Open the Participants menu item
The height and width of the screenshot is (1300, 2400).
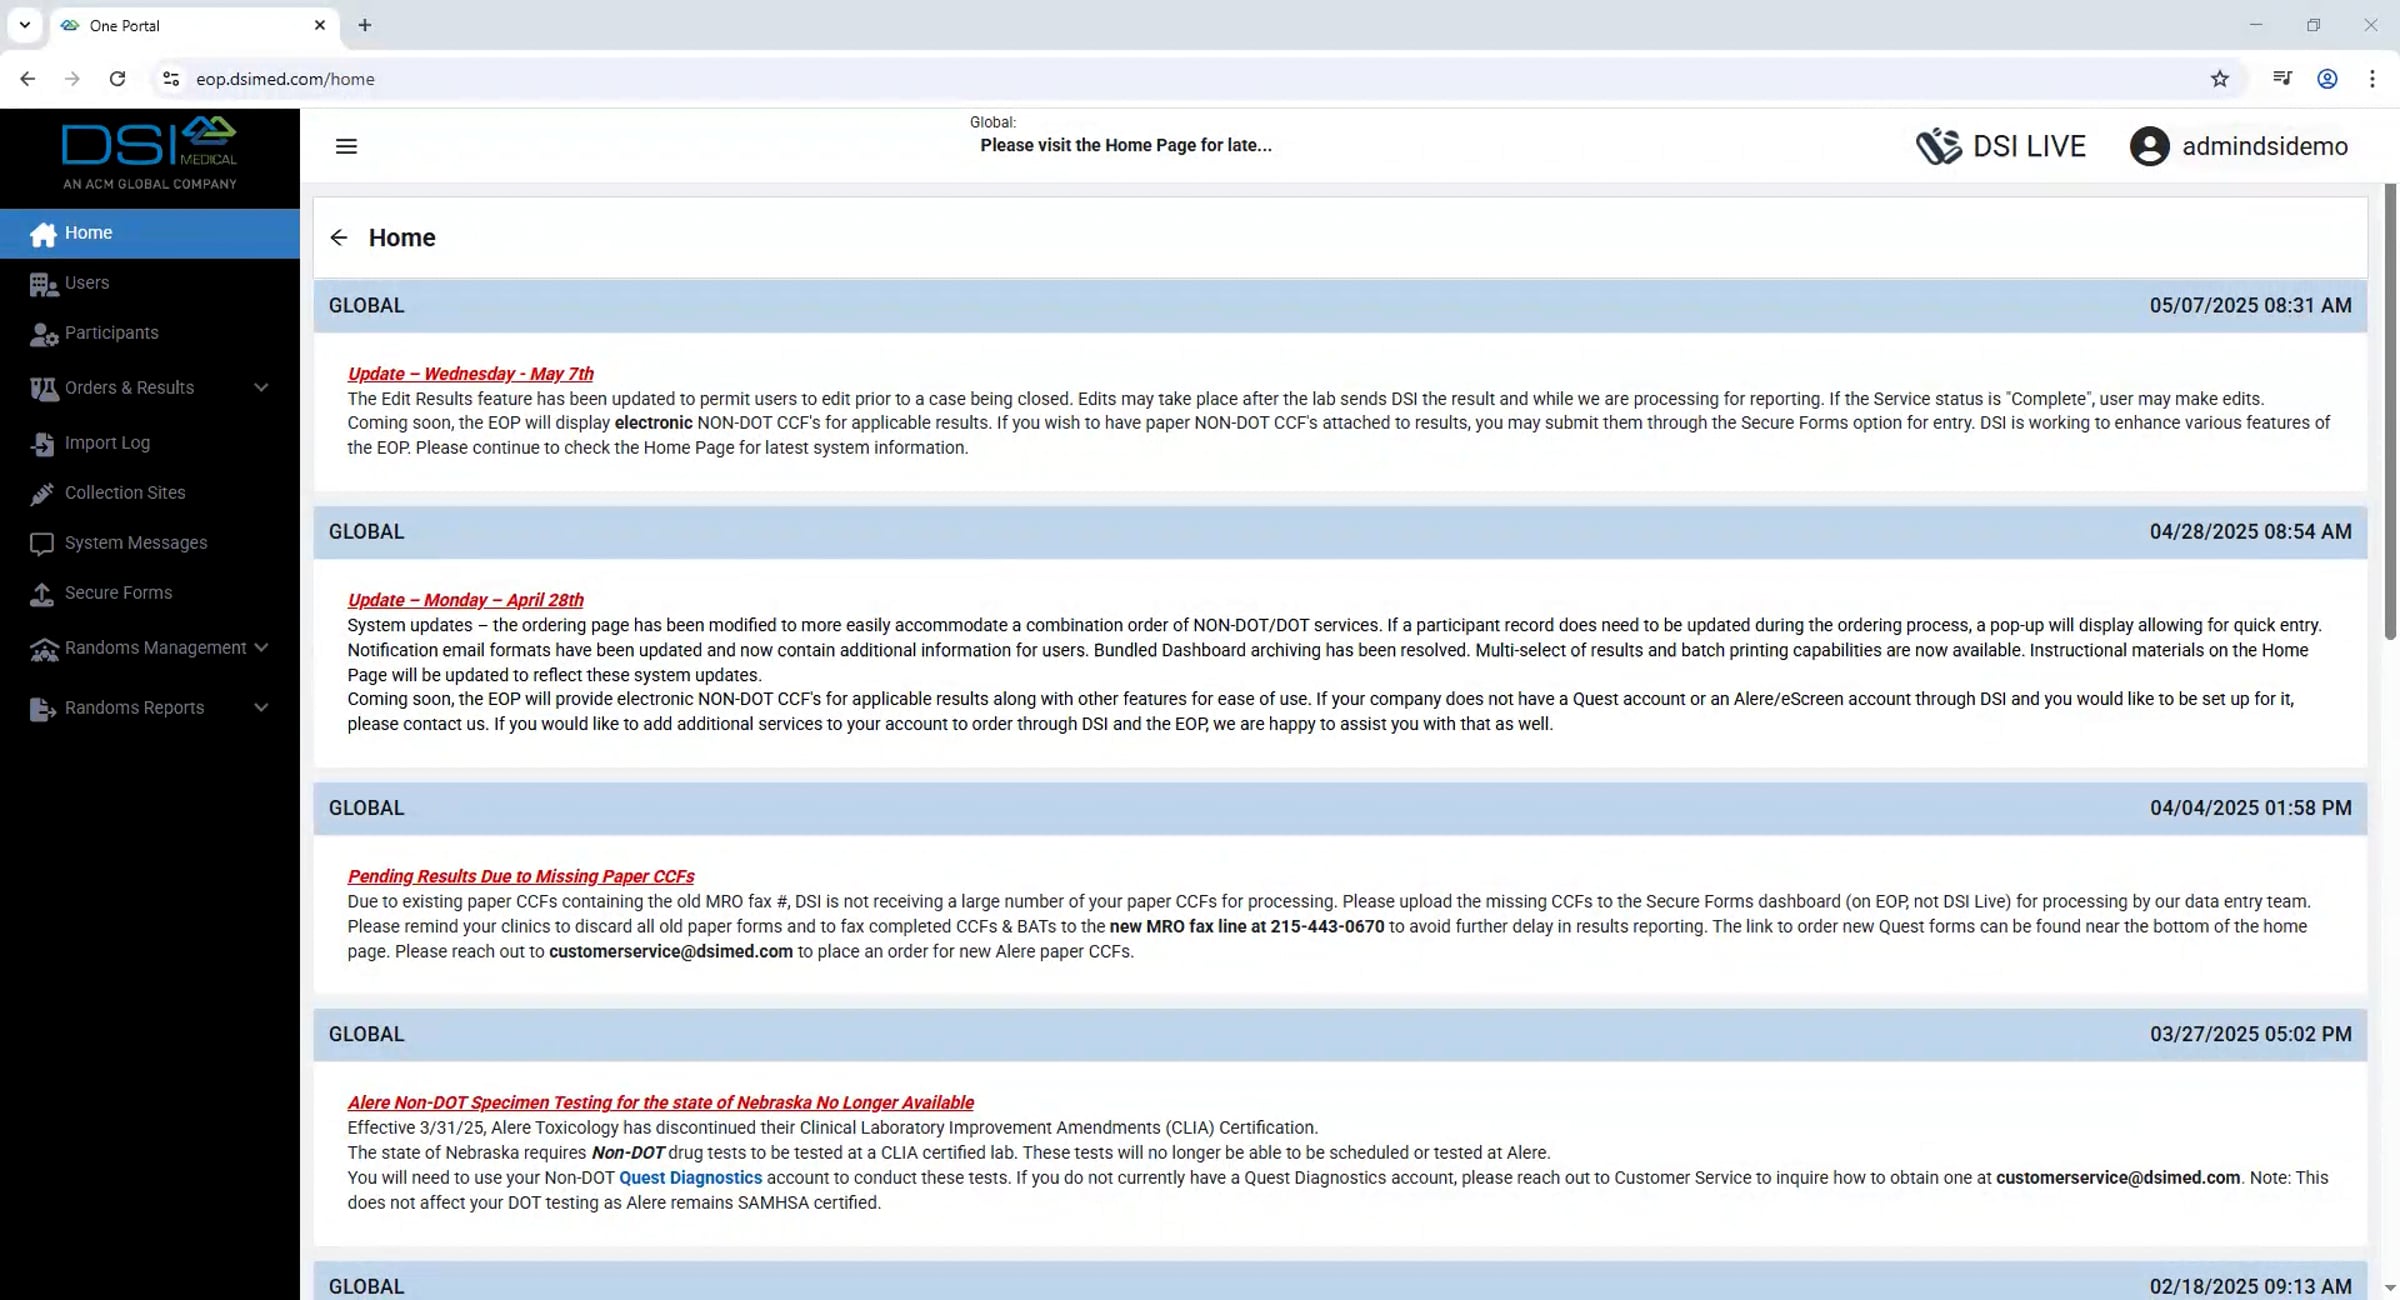(111, 333)
